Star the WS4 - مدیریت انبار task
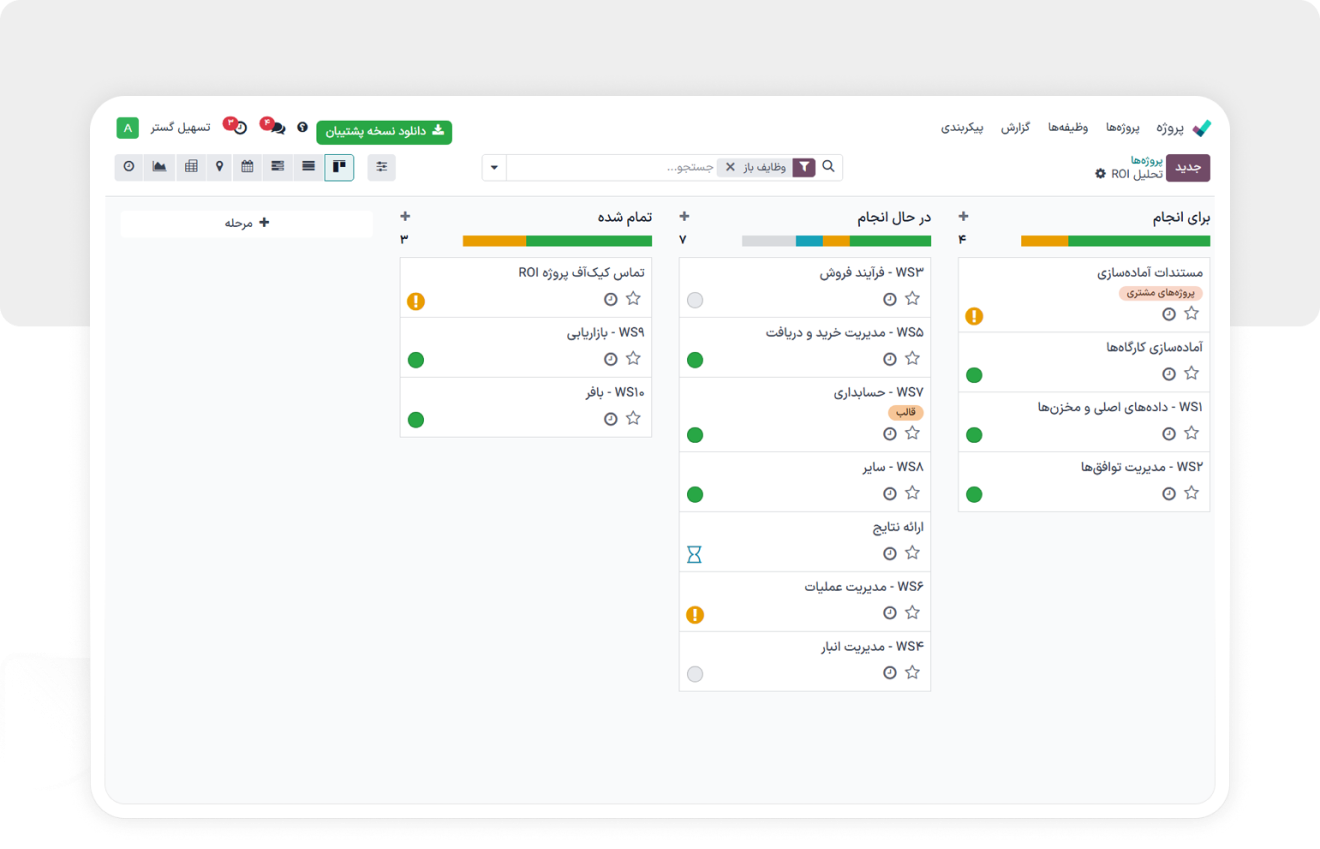The image size is (1320, 849). click(x=912, y=672)
